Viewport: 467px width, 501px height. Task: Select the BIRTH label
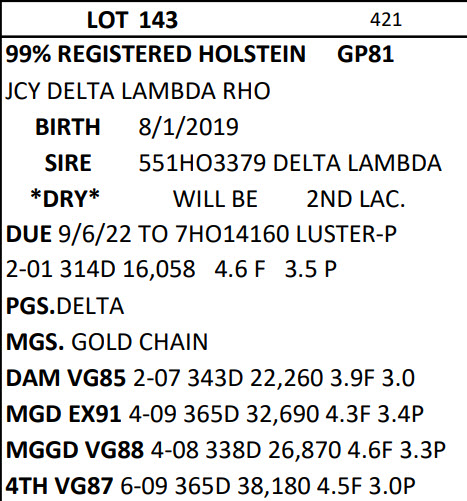68,127
